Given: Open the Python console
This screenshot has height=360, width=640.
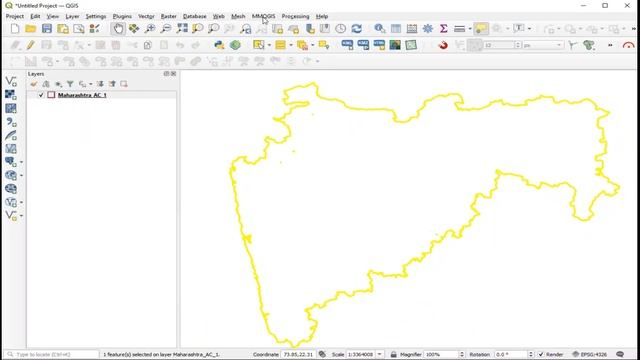Looking at the screenshot, I should click(x=219, y=45).
